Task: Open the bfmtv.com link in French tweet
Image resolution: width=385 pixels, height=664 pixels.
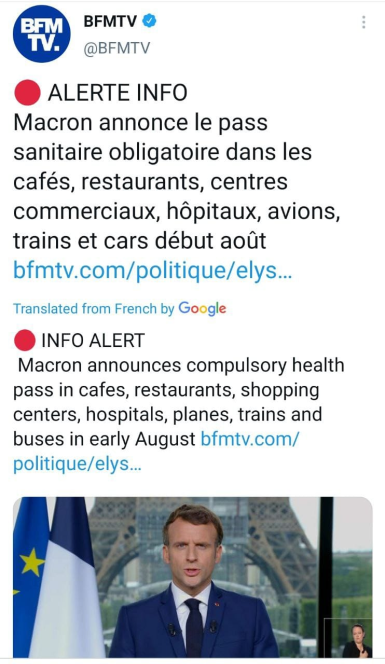Action: (152, 270)
